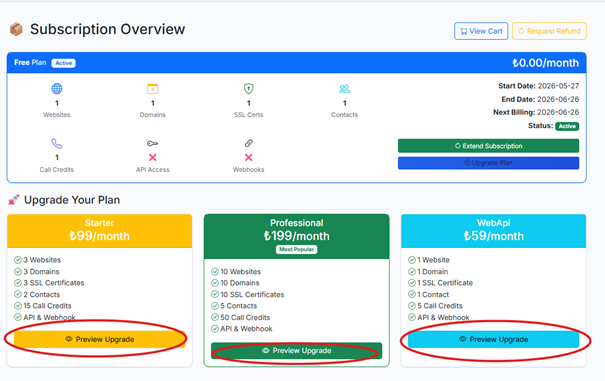Click the Call Credits phone icon

[57, 144]
